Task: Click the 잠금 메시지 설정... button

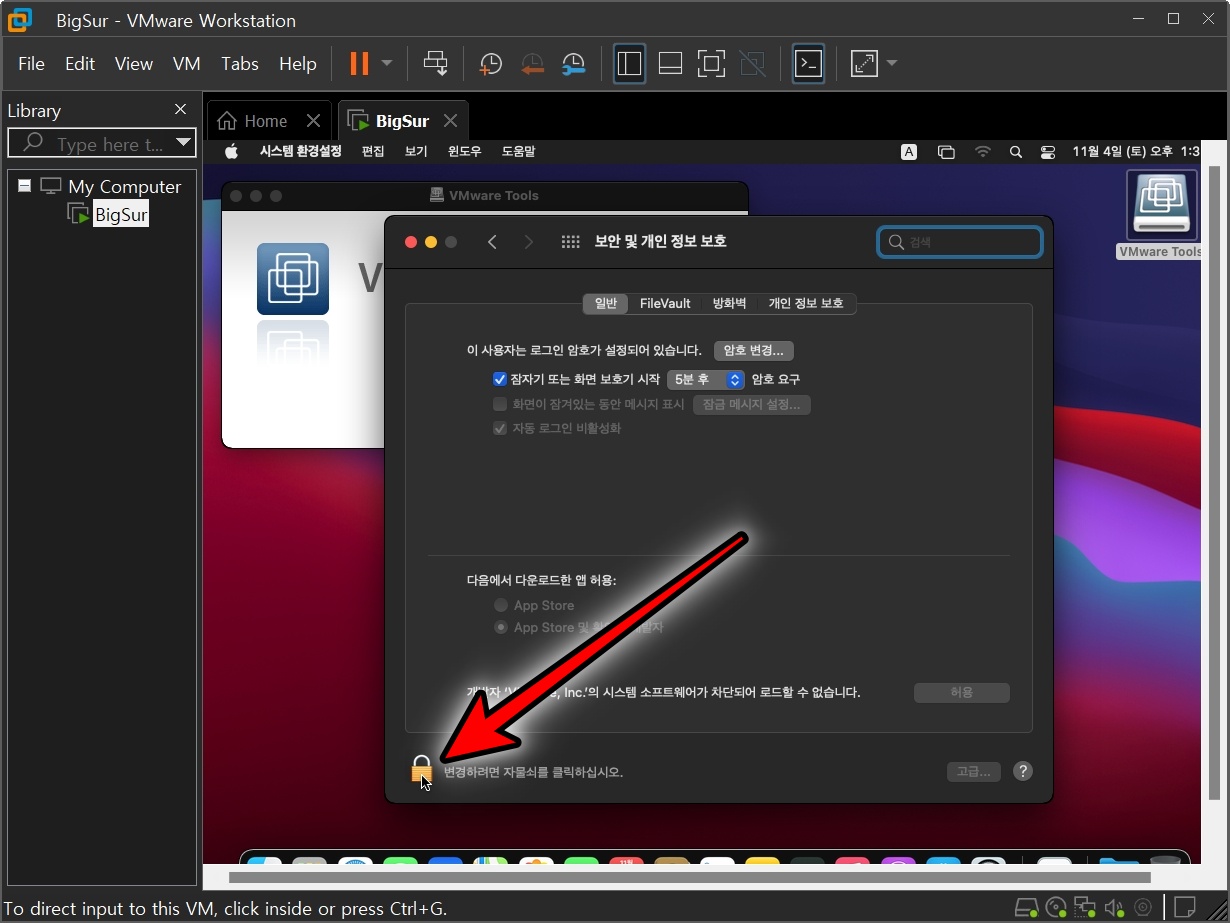Action: pos(752,405)
